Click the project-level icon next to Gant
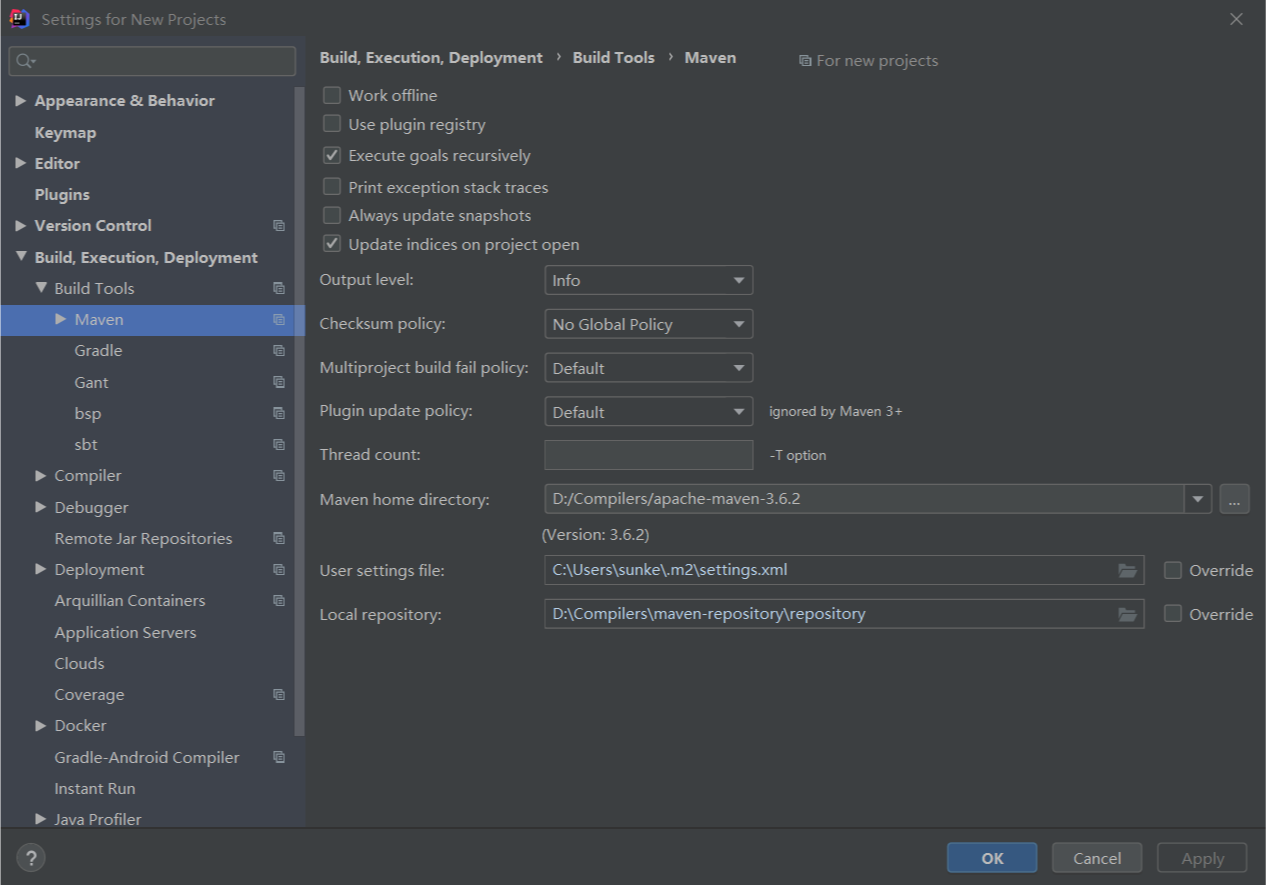The image size is (1266, 885). click(x=279, y=382)
